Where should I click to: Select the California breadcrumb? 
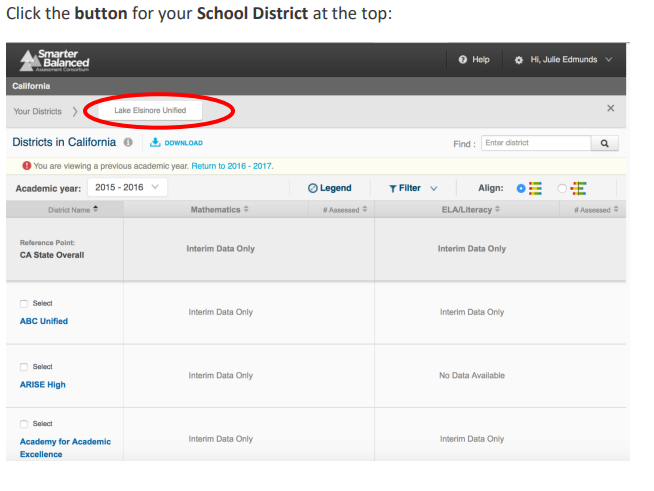click(31, 86)
